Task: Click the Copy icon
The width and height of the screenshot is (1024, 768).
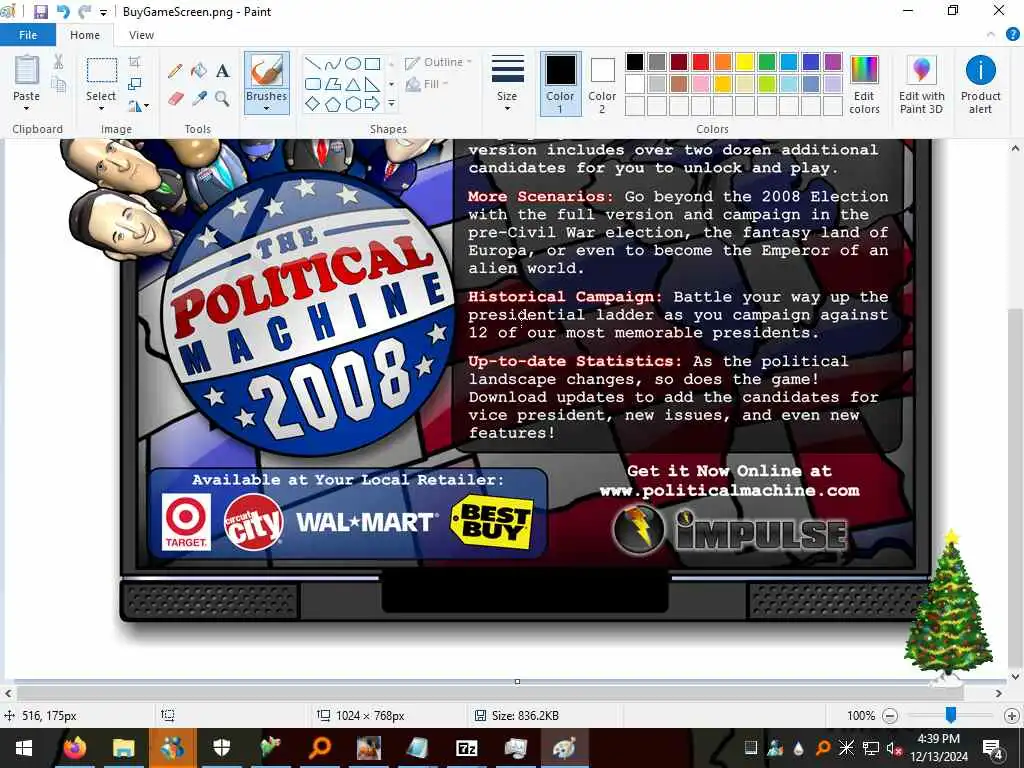Action: [x=58, y=84]
